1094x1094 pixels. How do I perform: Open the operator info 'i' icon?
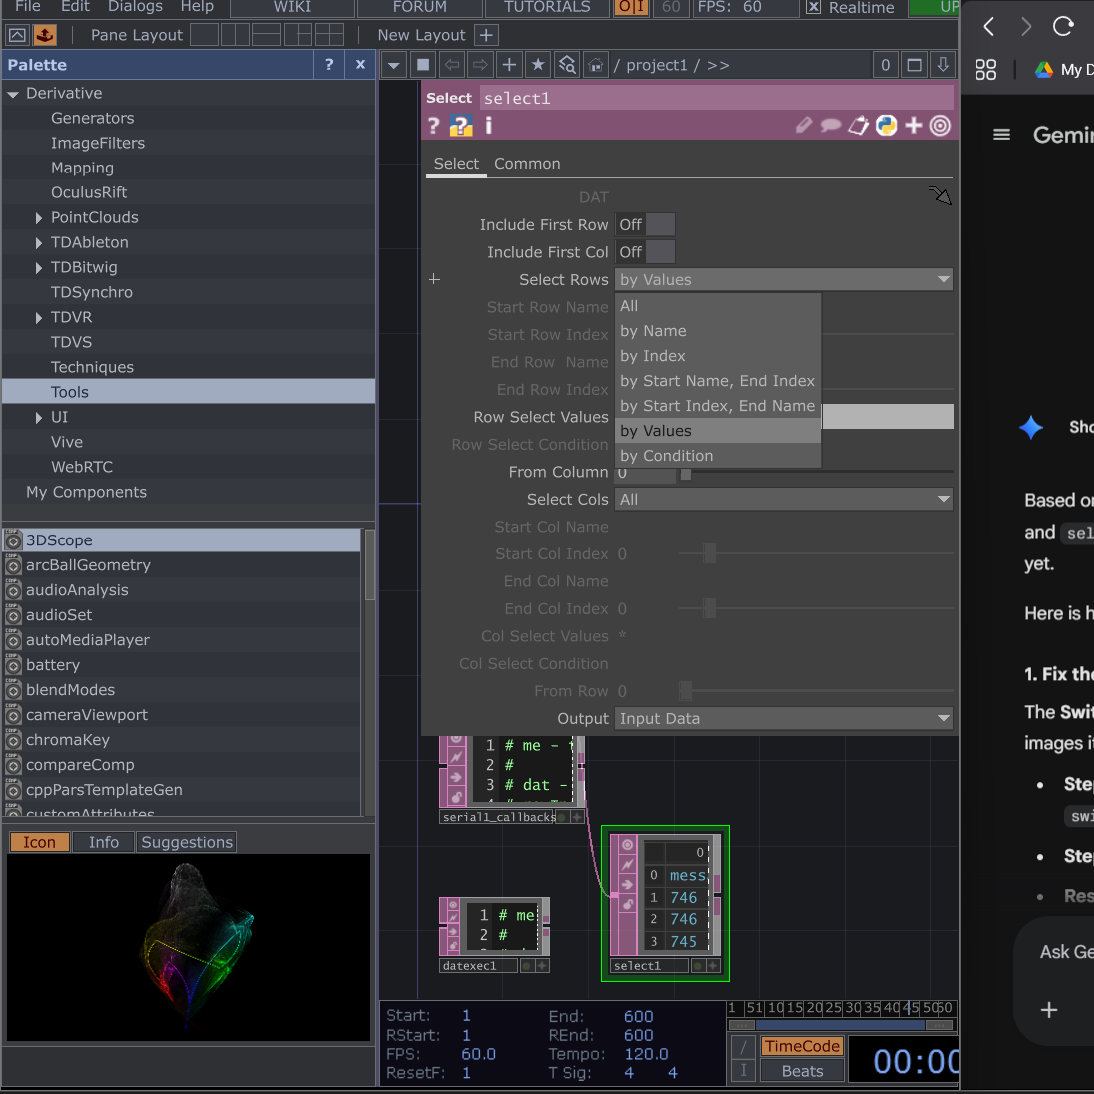coord(488,126)
